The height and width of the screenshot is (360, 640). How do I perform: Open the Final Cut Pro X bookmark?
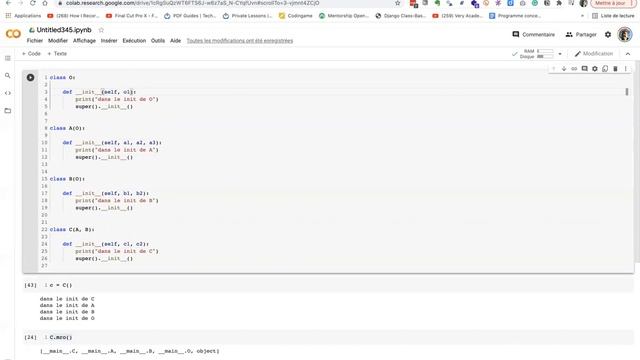pyautogui.click(x=131, y=16)
